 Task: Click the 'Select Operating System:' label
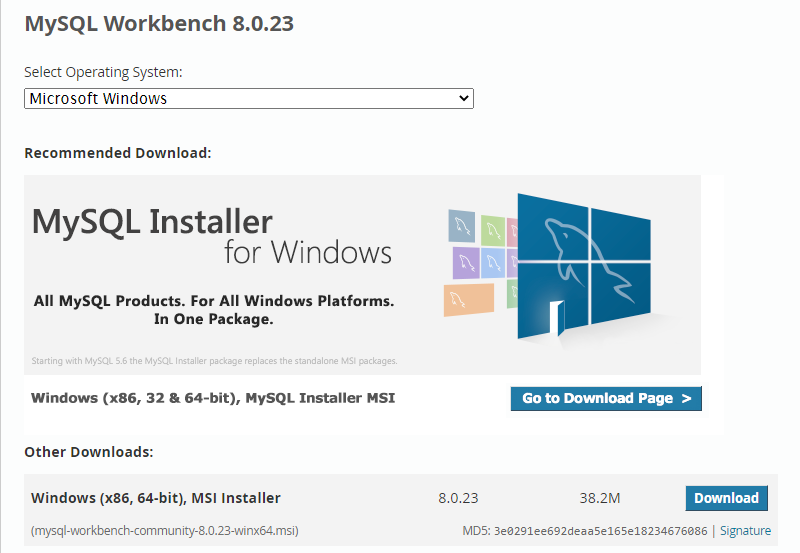103,72
